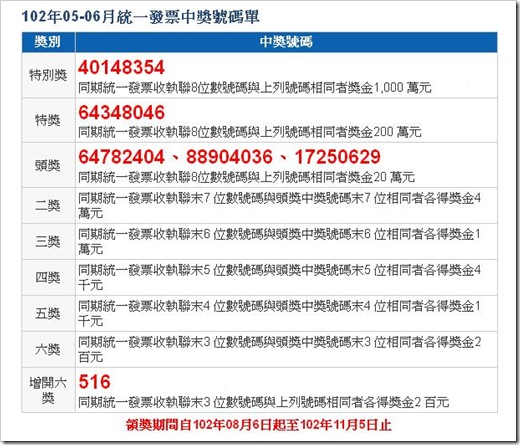This screenshot has width=520, height=445.
Task: Click the 20 萬元 prize description line
Action: point(246,177)
